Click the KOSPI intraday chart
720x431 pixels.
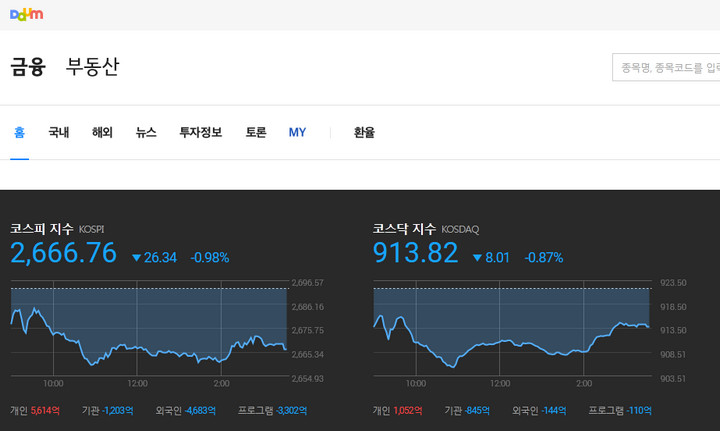click(x=149, y=328)
